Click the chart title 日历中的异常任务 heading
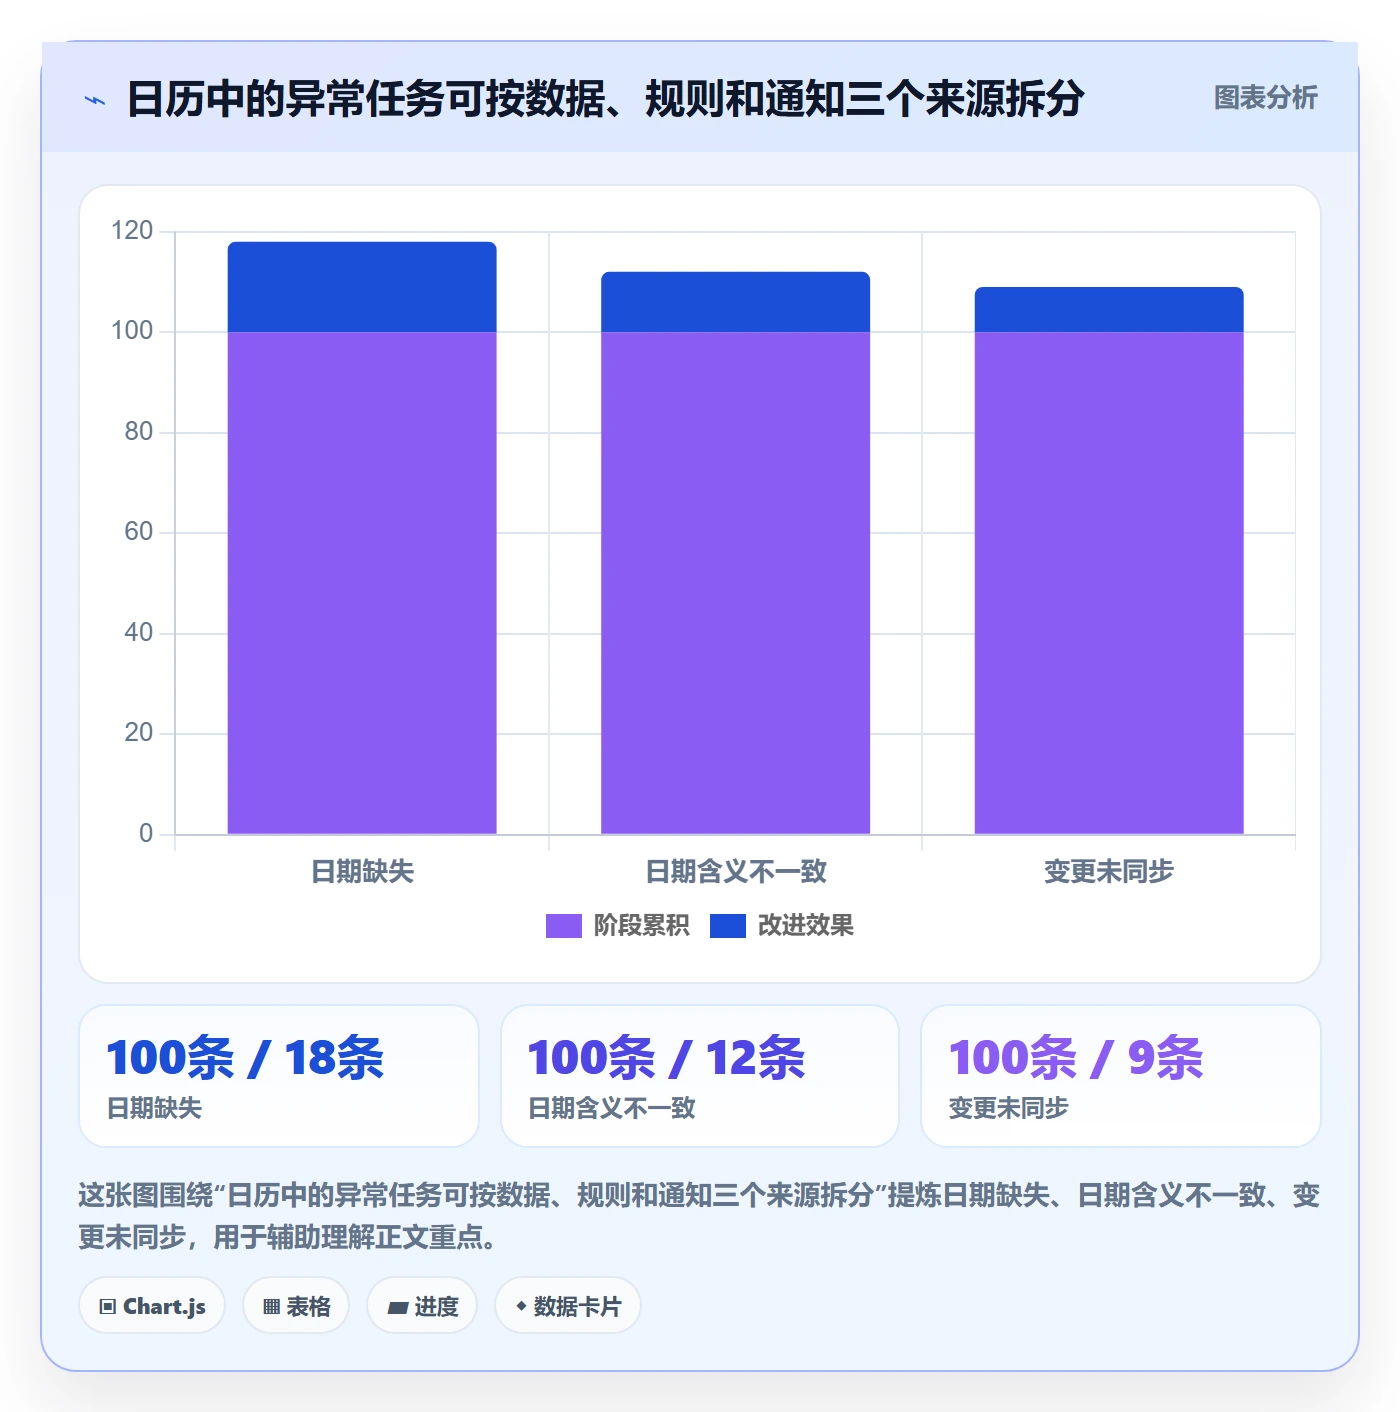This screenshot has width=1400, height=1412. (605, 99)
